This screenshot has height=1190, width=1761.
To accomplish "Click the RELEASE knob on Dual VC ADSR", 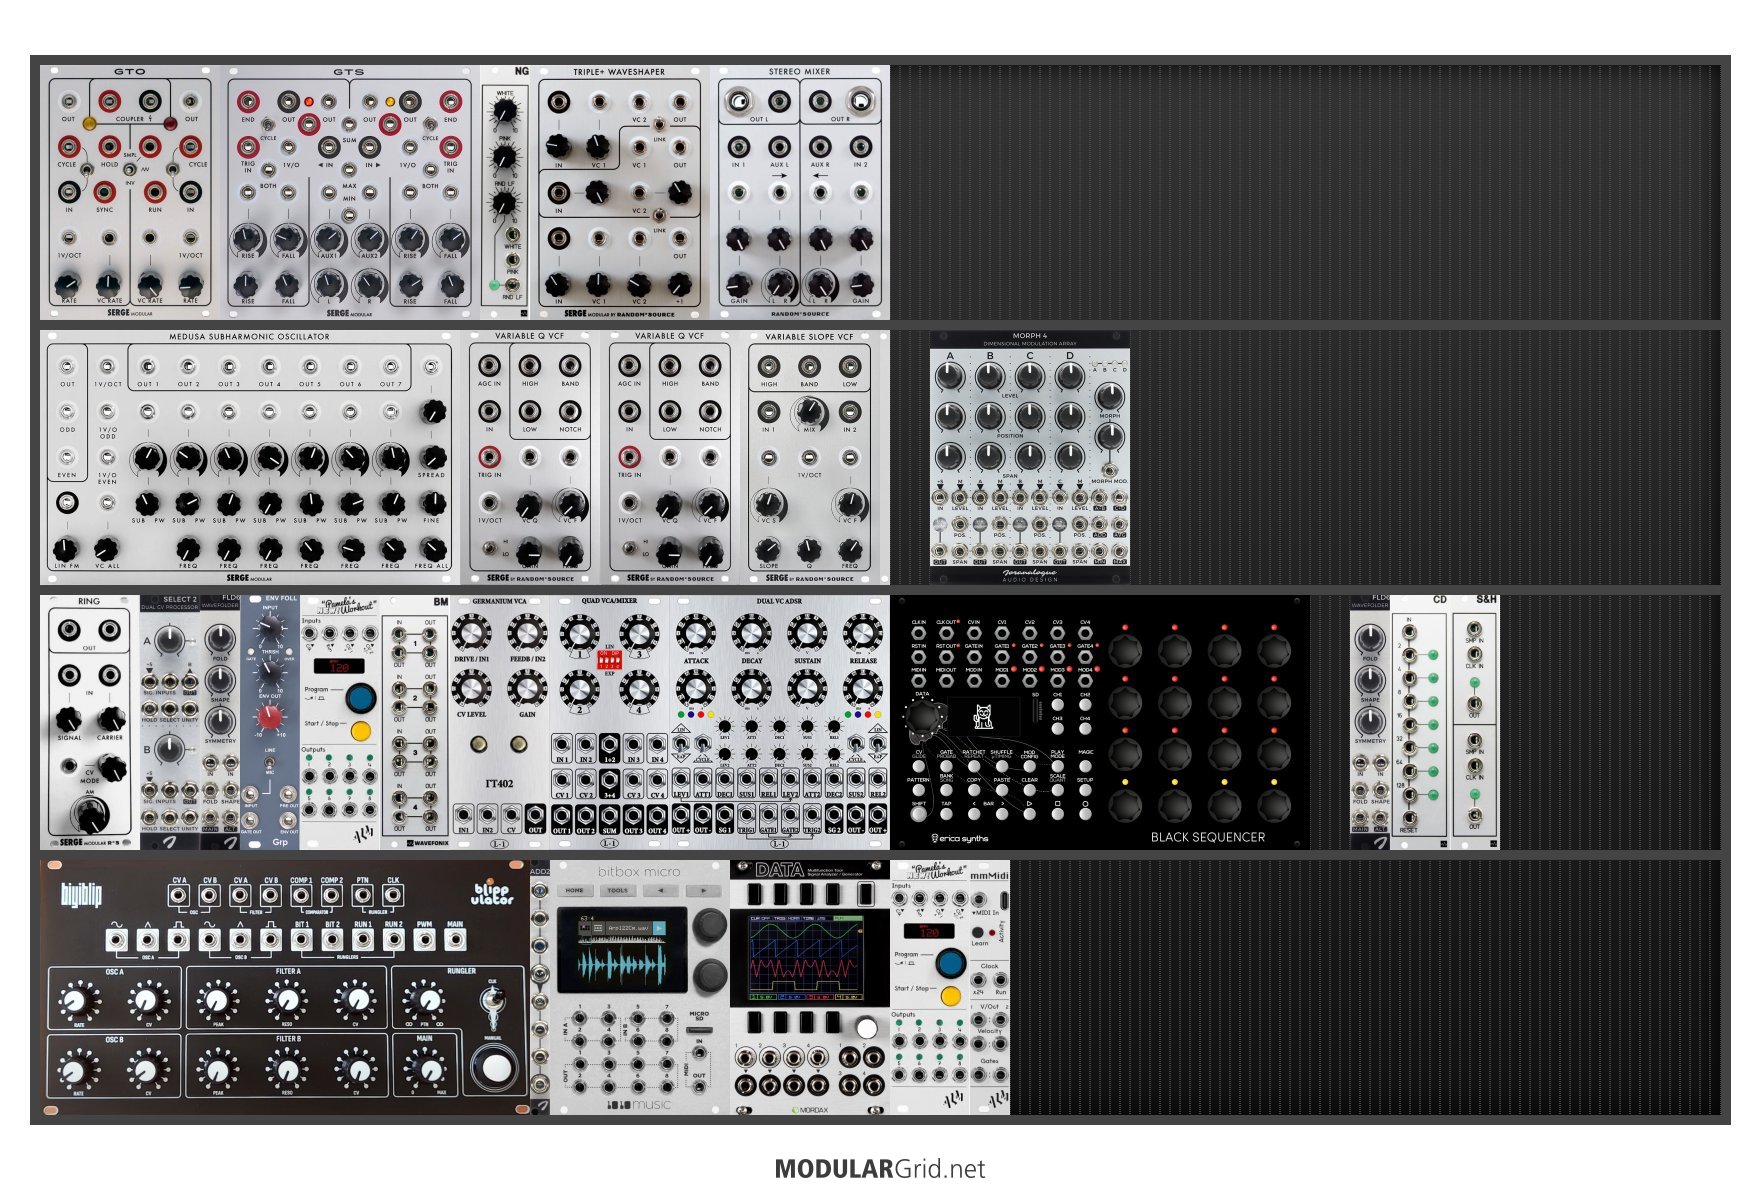I will tap(862, 633).
